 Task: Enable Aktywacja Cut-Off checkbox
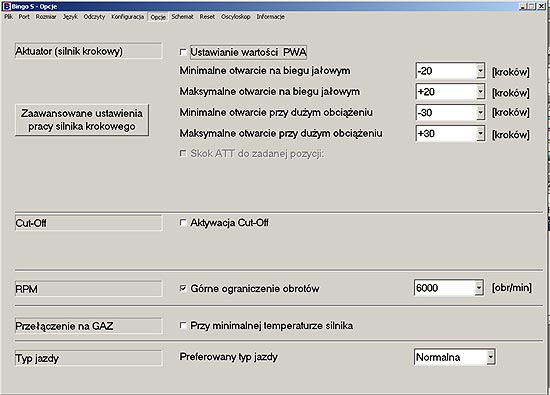(x=183, y=222)
